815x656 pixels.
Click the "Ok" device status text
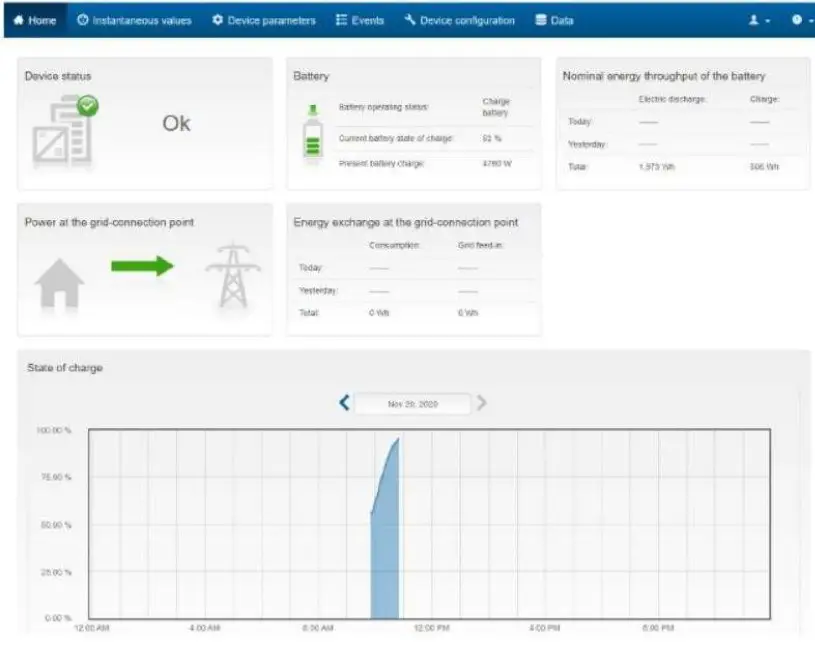coord(176,124)
